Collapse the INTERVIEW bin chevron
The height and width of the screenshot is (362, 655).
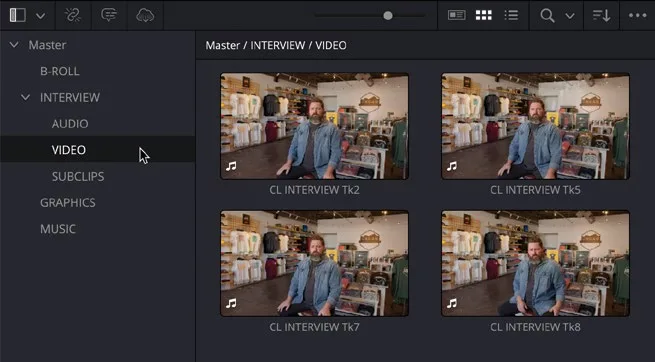tap(25, 97)
